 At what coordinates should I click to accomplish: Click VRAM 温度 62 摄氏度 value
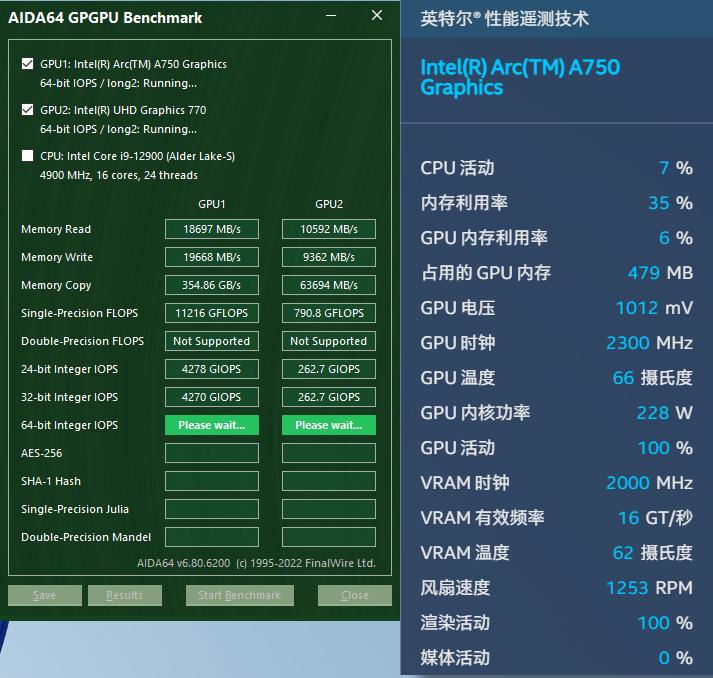(653, 553)
